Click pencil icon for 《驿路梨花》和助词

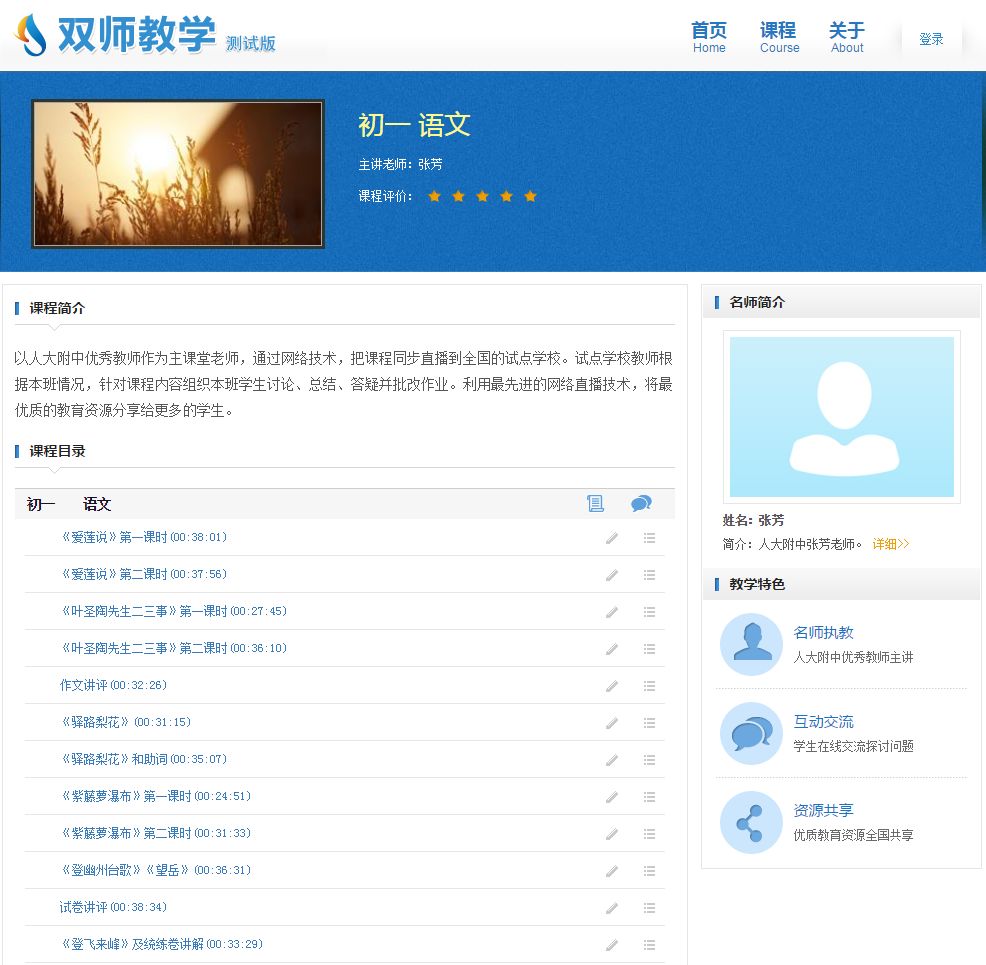(612, 761)
